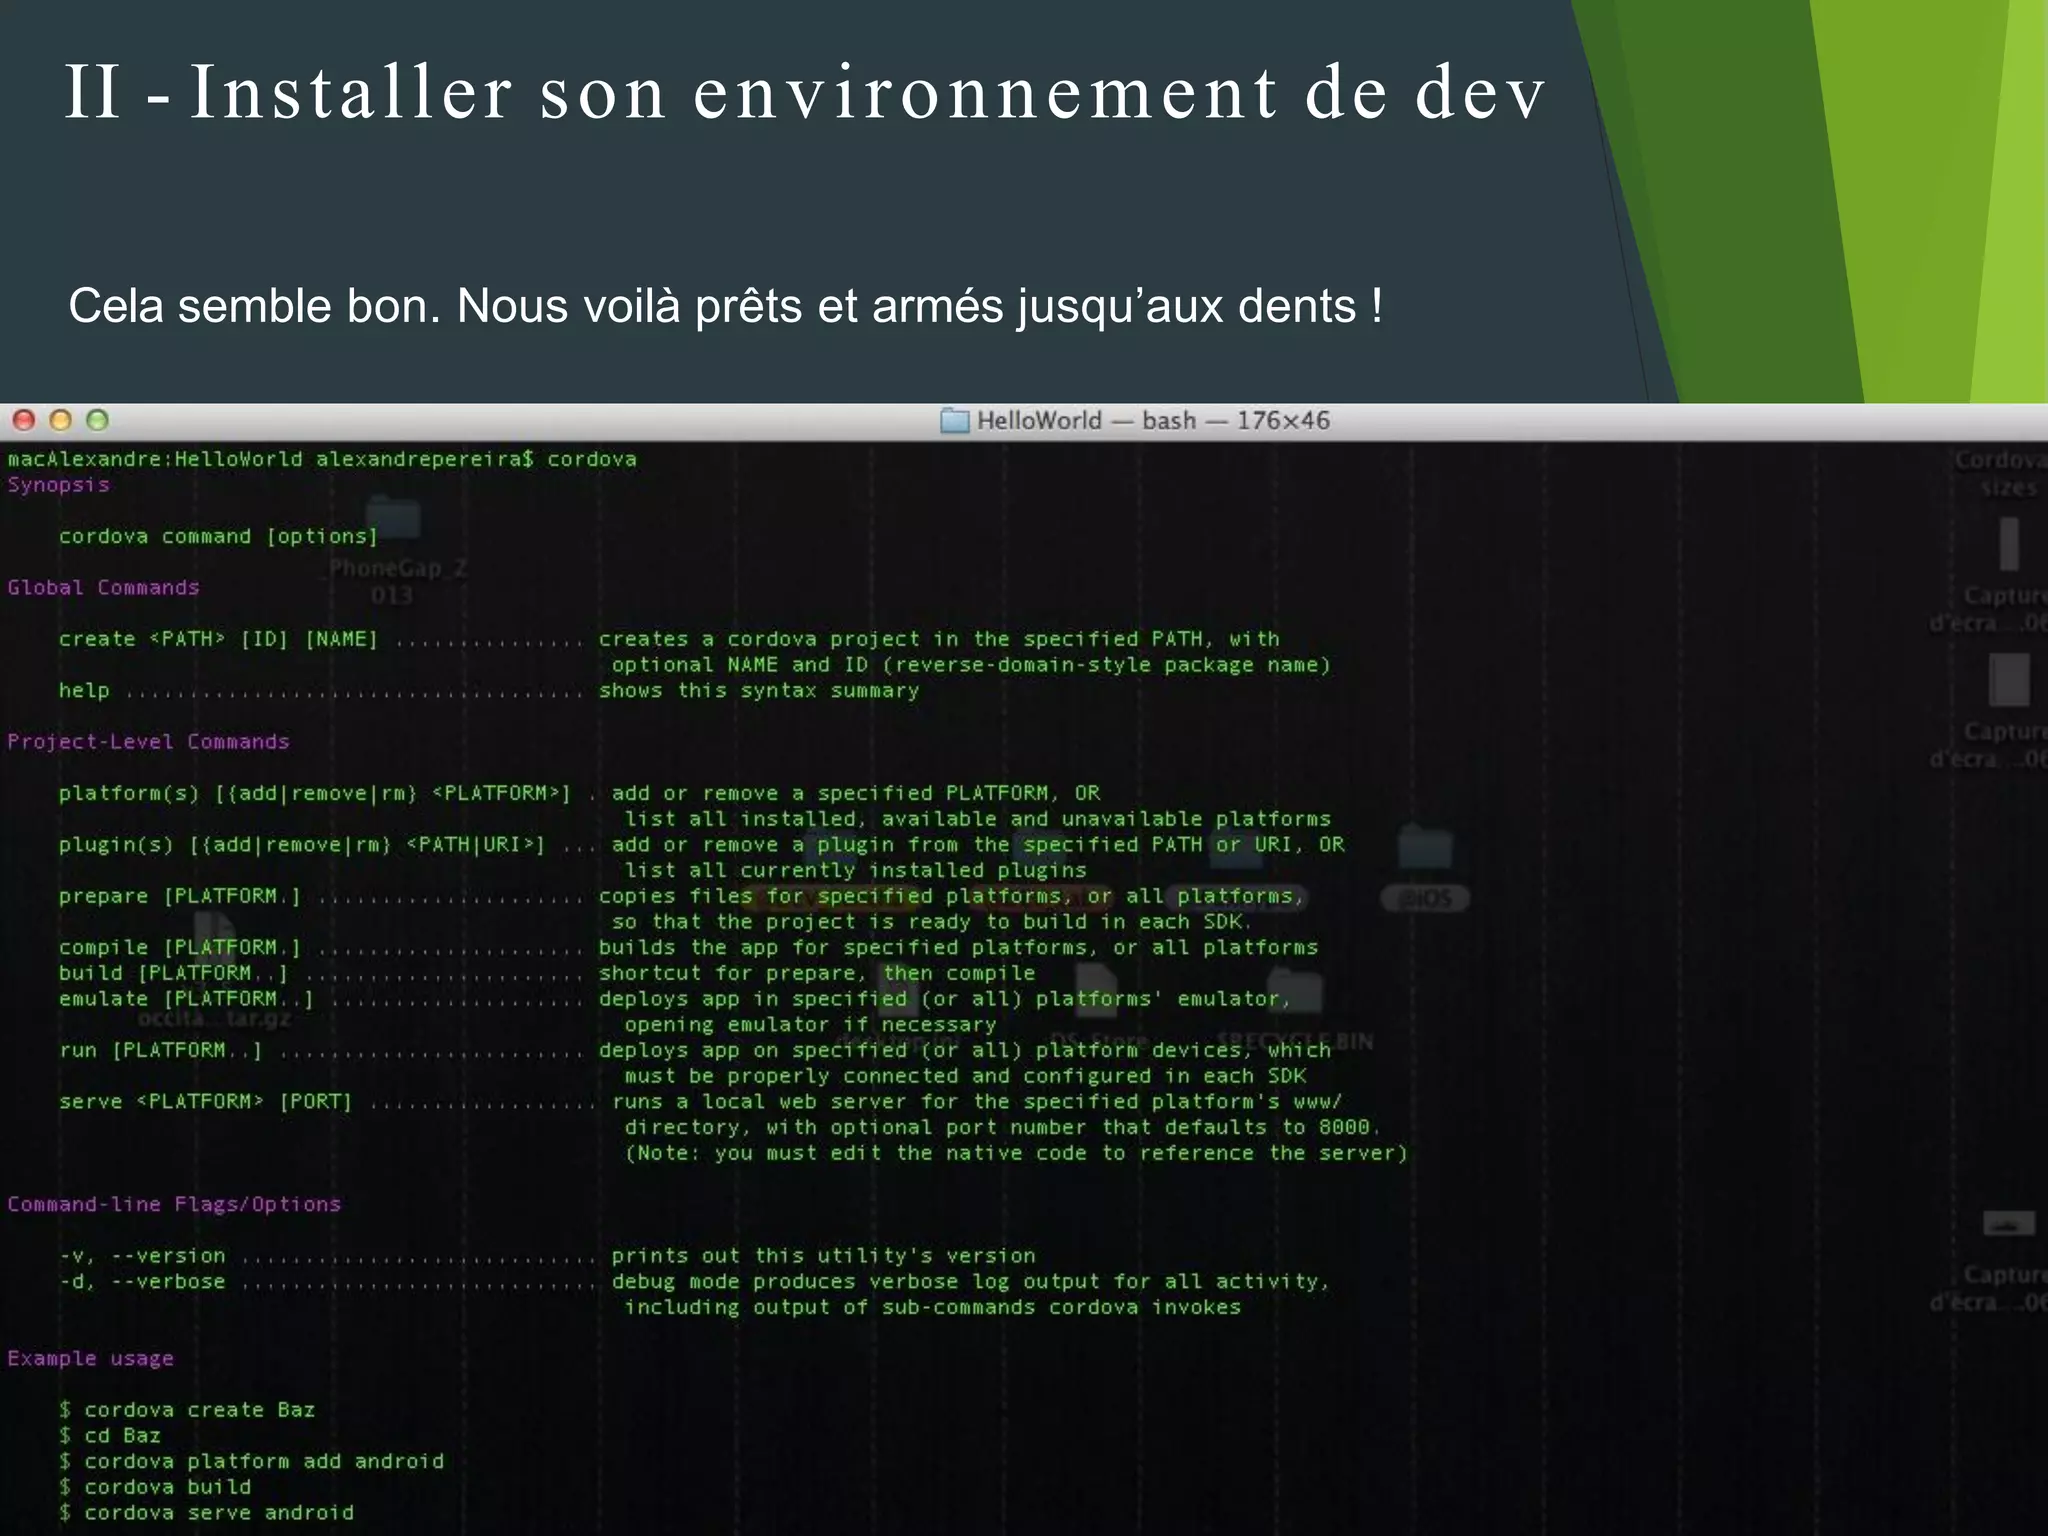The width and height of the screenshot is (2048, 1536).
Task: Click '(Note: you must edit the native code' line
Action: tap(1016, 1153)
